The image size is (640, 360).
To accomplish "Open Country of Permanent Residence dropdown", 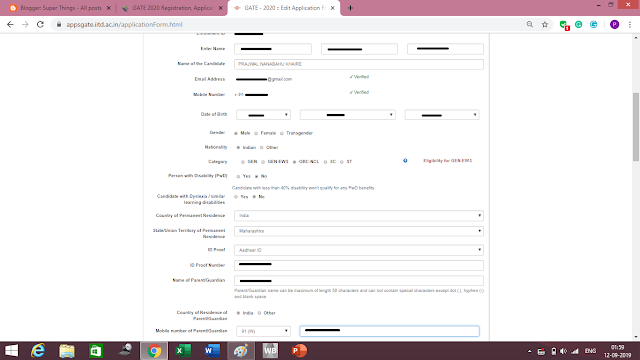I will [359, 216].
